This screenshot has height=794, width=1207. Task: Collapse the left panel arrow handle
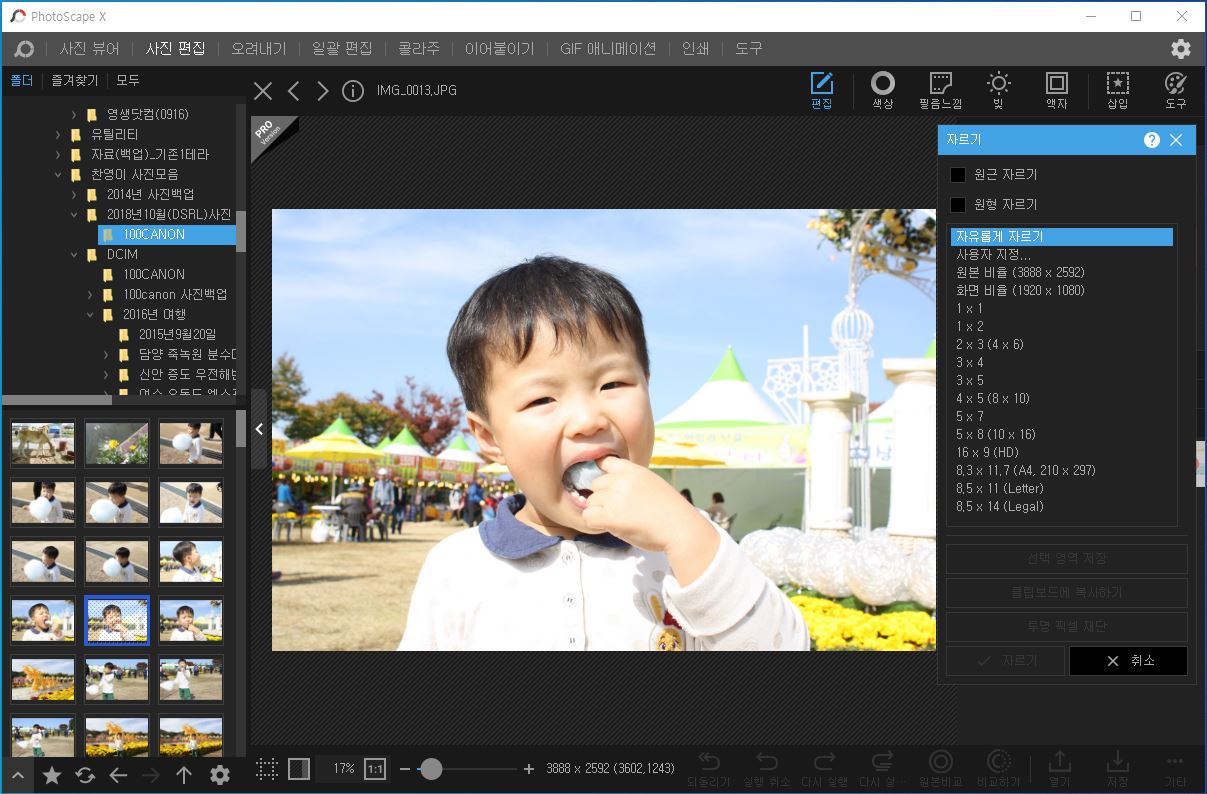[x=259, y=429]
